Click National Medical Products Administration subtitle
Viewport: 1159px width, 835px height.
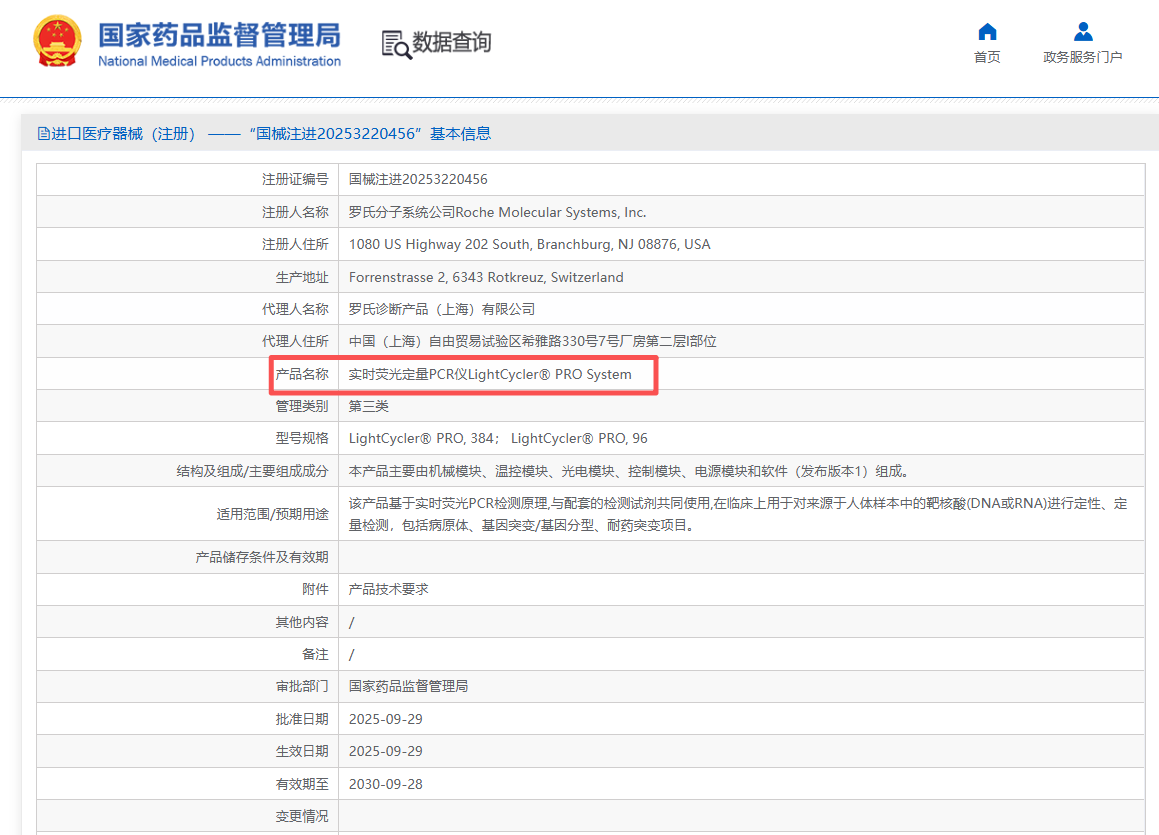tap(219, 62)
